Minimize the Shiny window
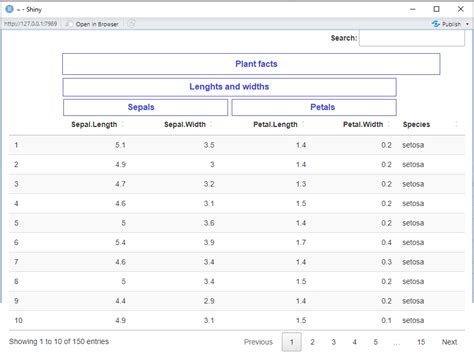474x363 pixels. pyautogui.click(x=413, y=9)
